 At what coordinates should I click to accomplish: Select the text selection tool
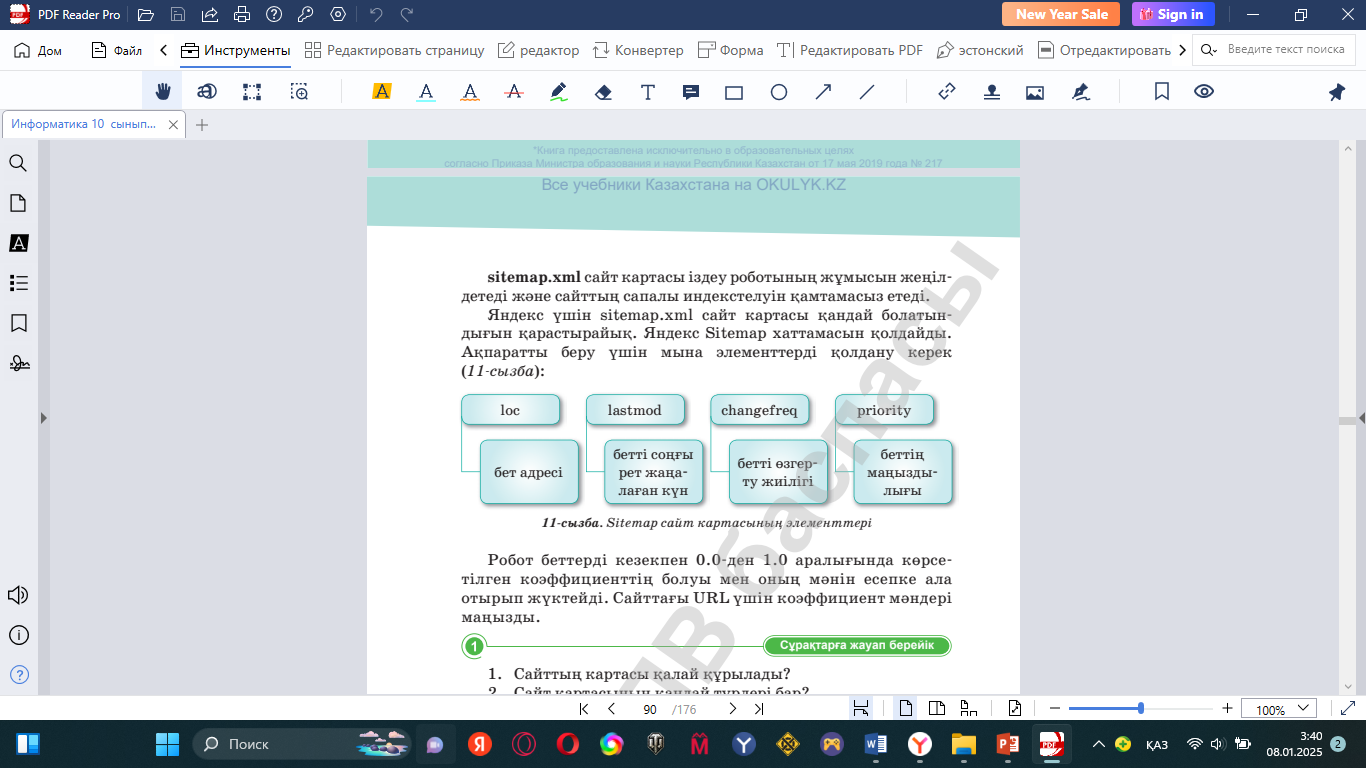click(207, 92)
